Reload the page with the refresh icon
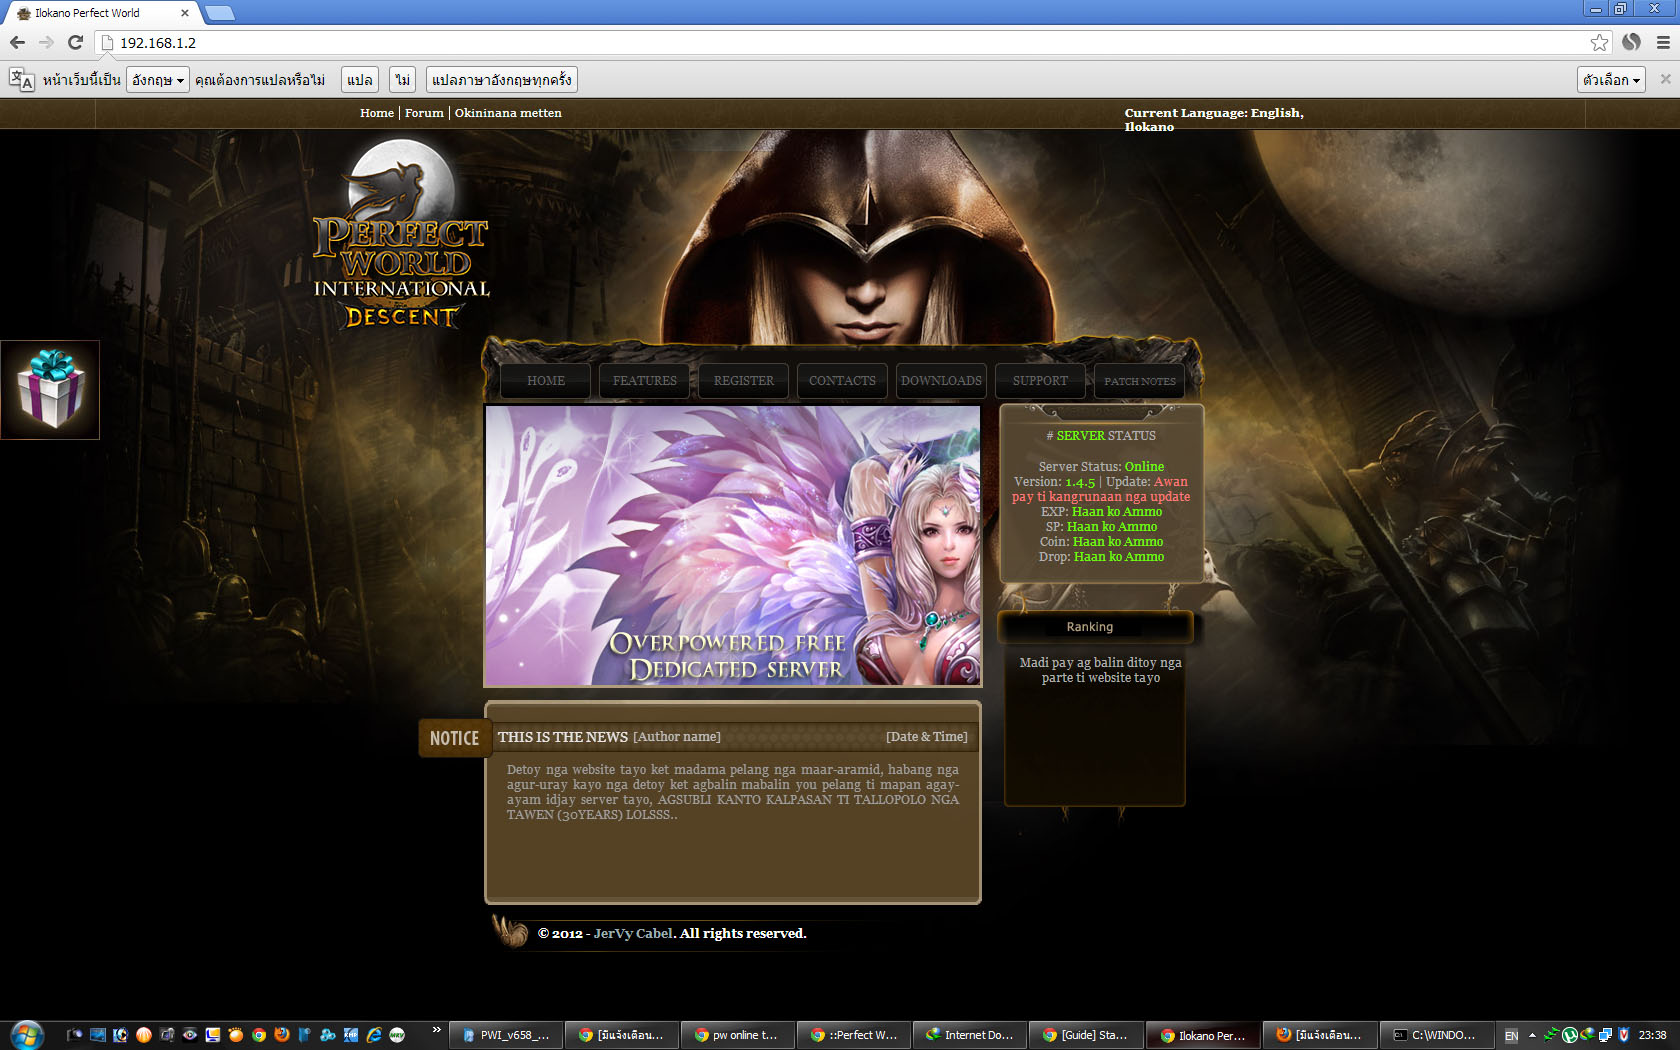 click(75, 42)
